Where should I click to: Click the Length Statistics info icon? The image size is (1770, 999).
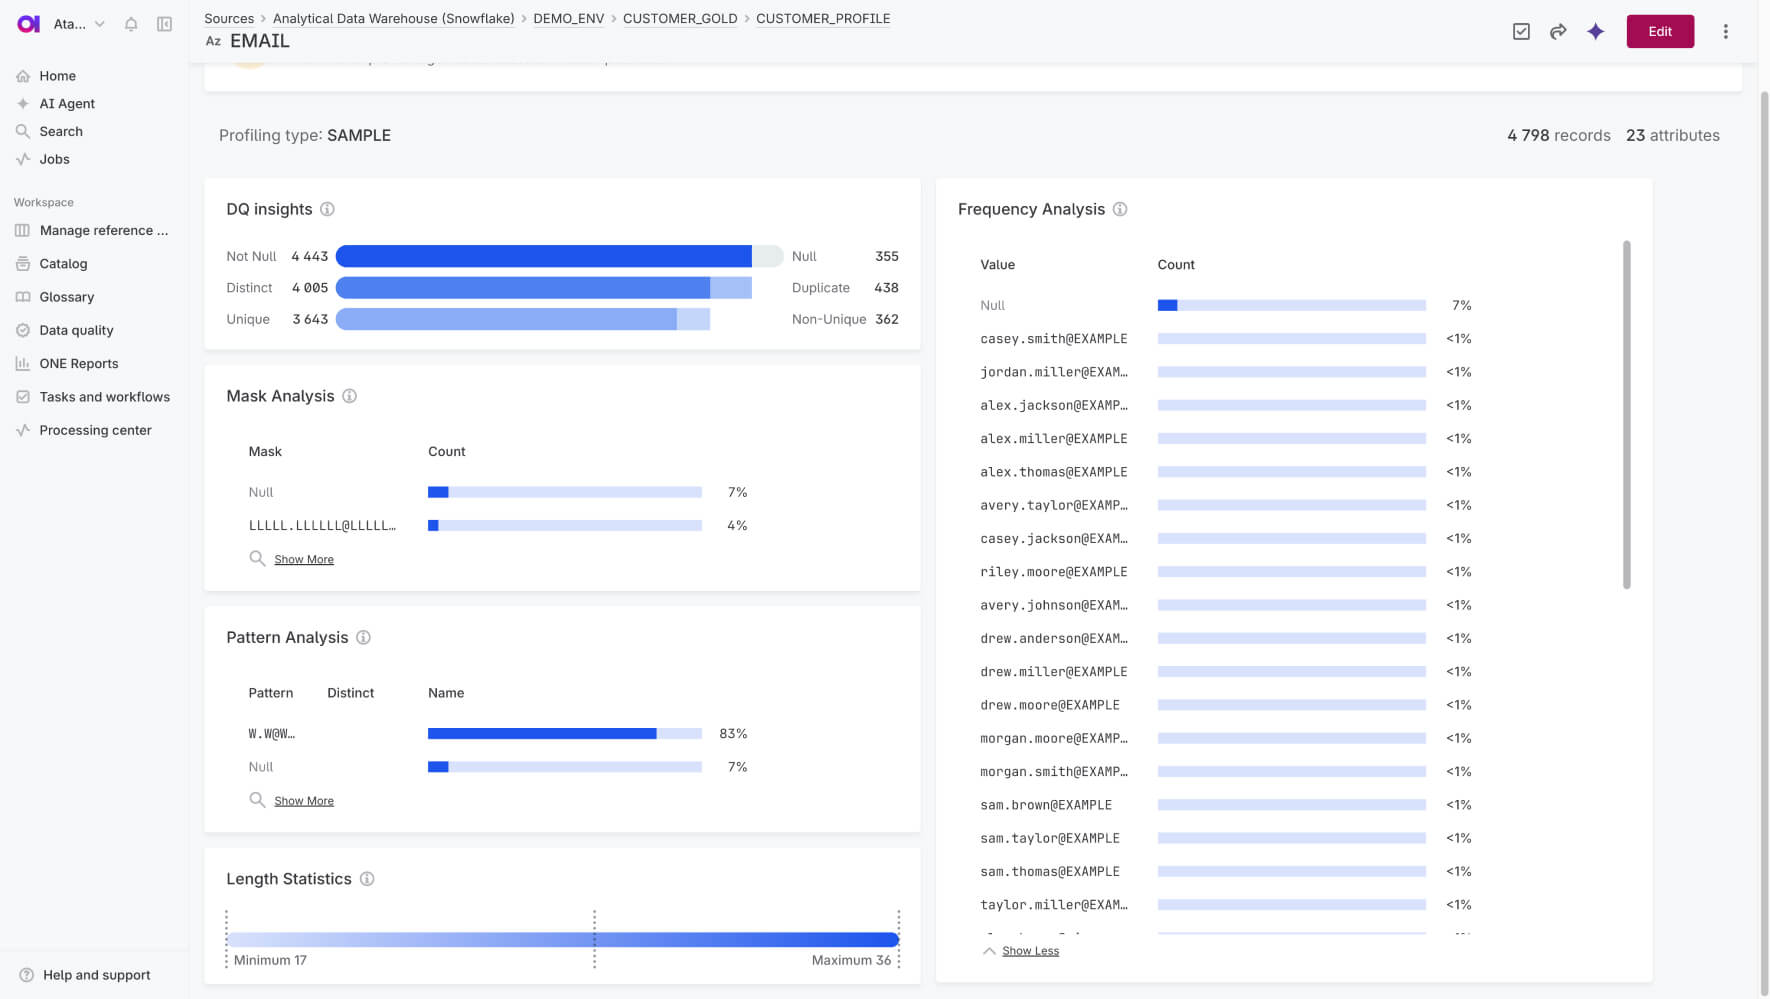367,879
